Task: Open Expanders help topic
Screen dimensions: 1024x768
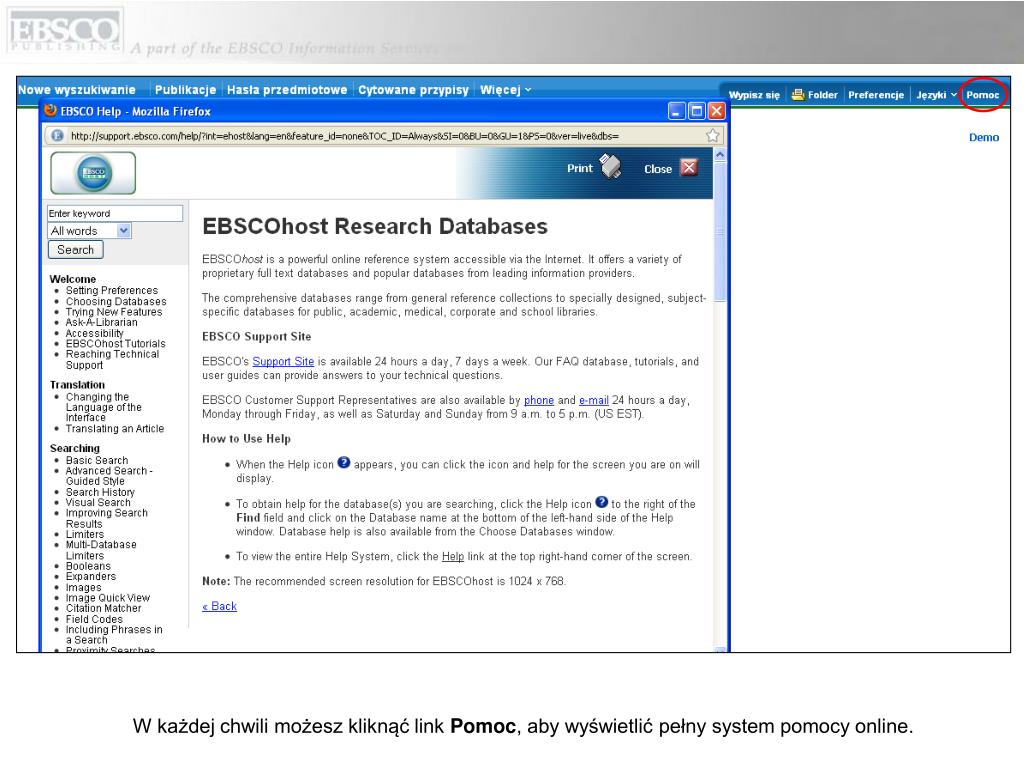Action: (90, 576)
